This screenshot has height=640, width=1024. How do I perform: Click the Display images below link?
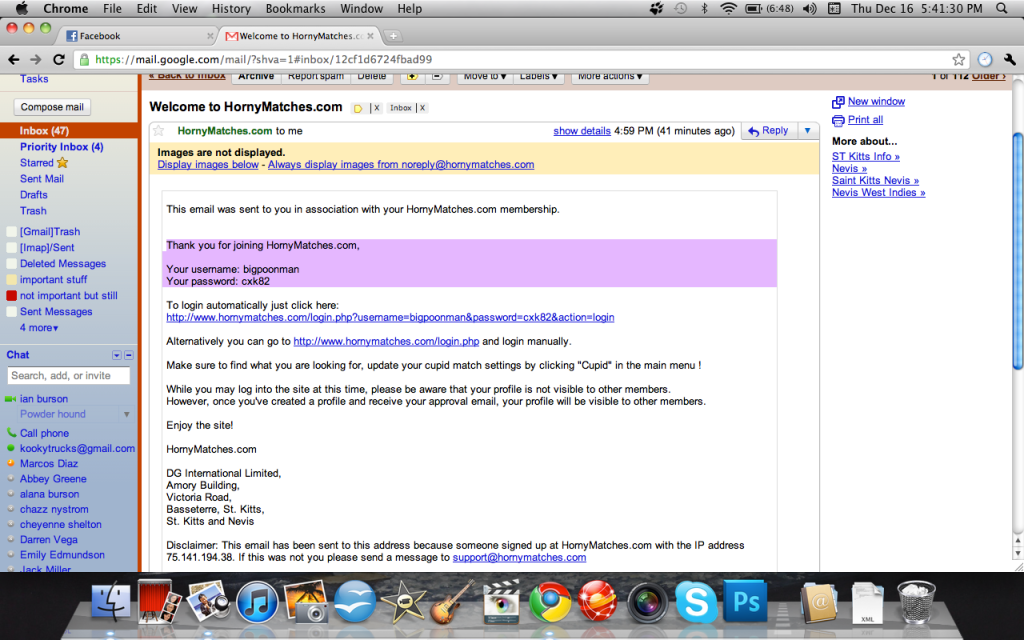point(208,165)
